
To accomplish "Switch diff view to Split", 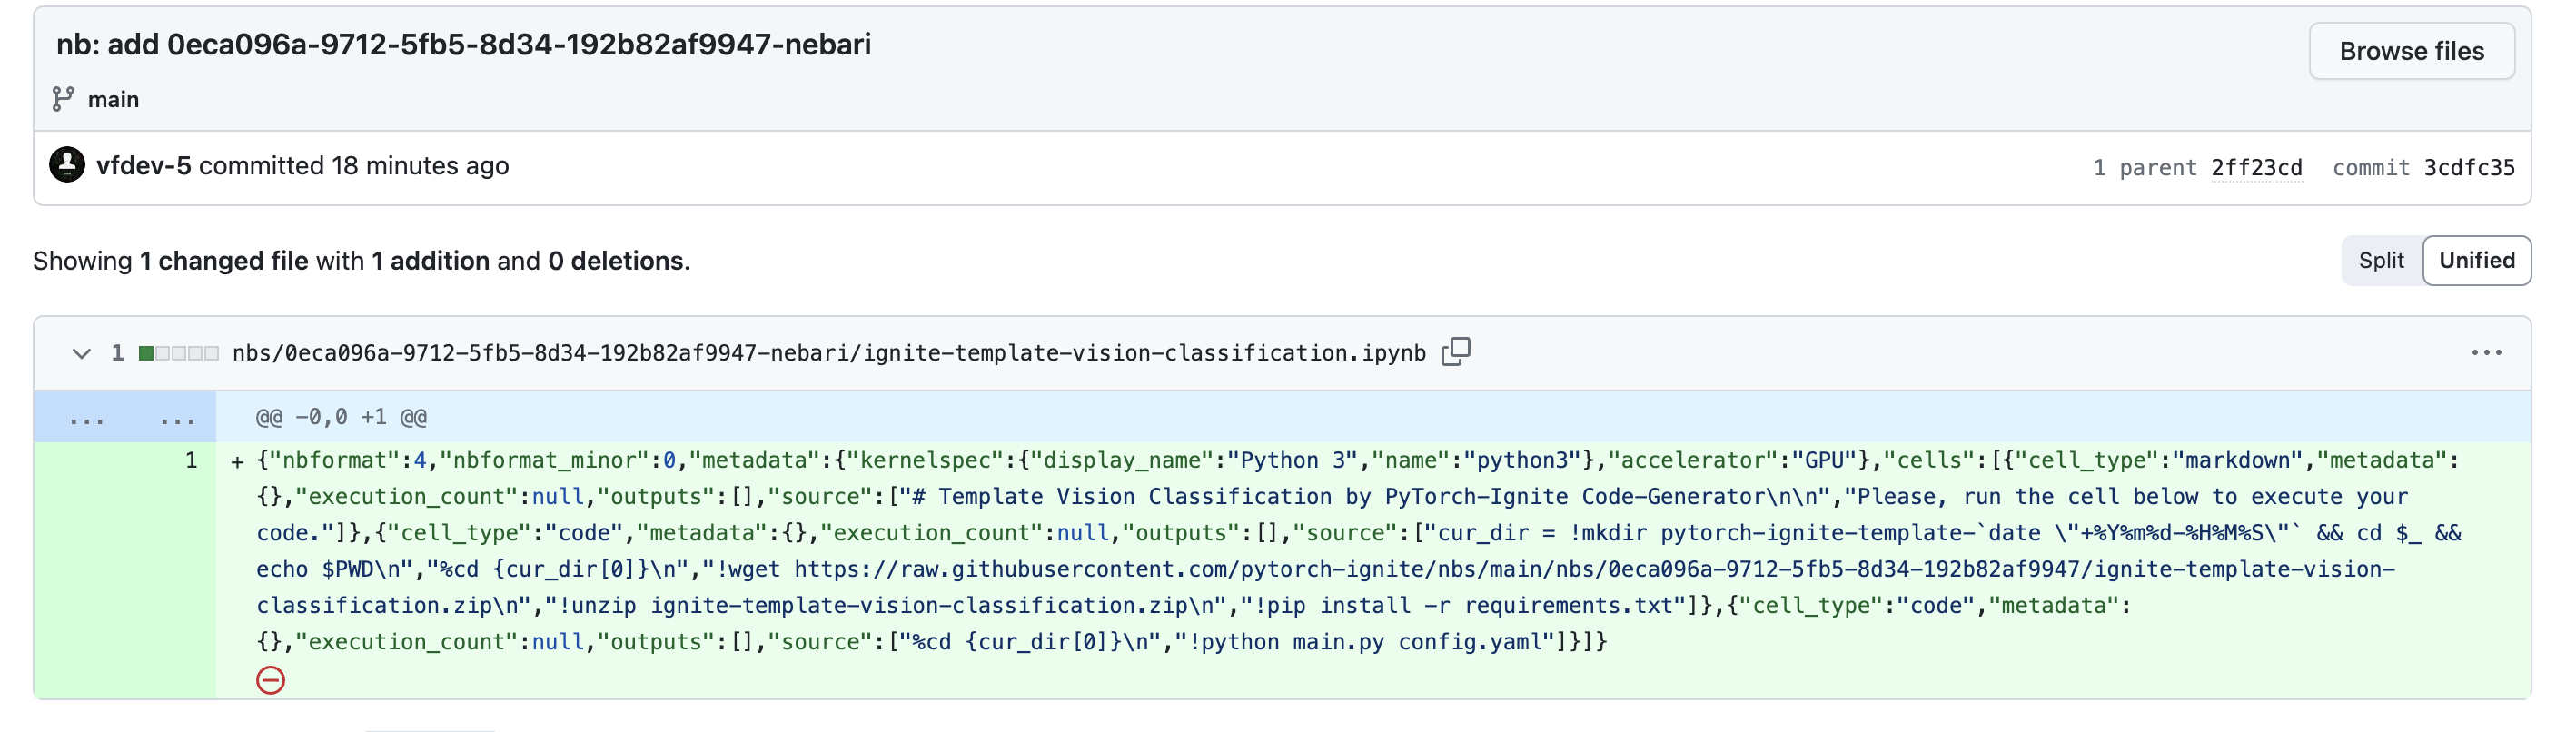I will pos(2380,261).
